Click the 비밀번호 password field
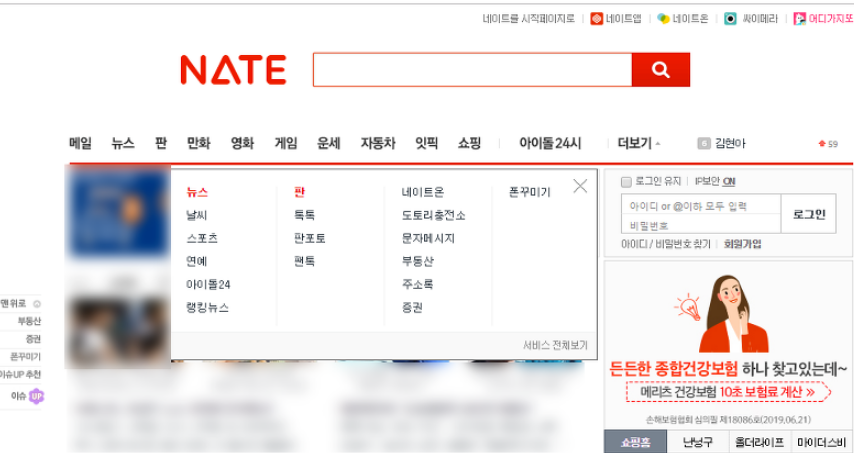 pos(701,224)
